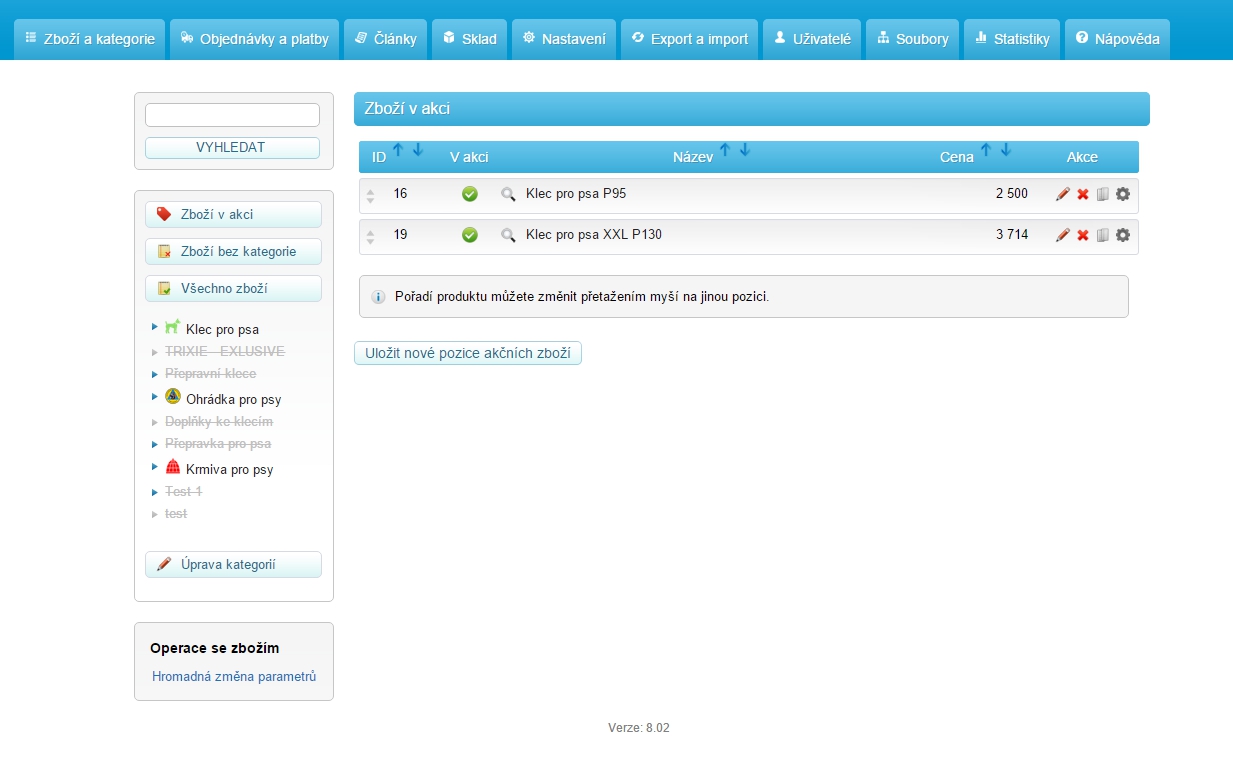Click the red delete cross for Klec pro psa XXL P130

[1083, 235]
